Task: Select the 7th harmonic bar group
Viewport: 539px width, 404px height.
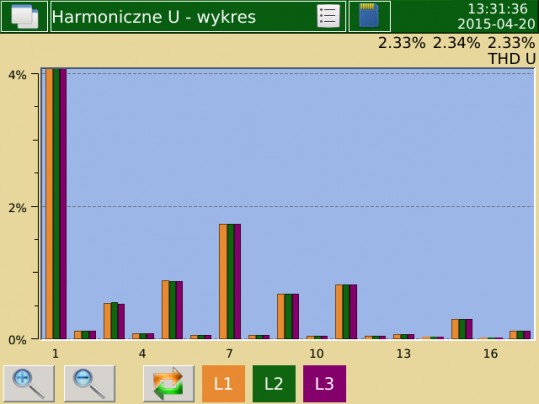Action: click(x=230, y=281)
